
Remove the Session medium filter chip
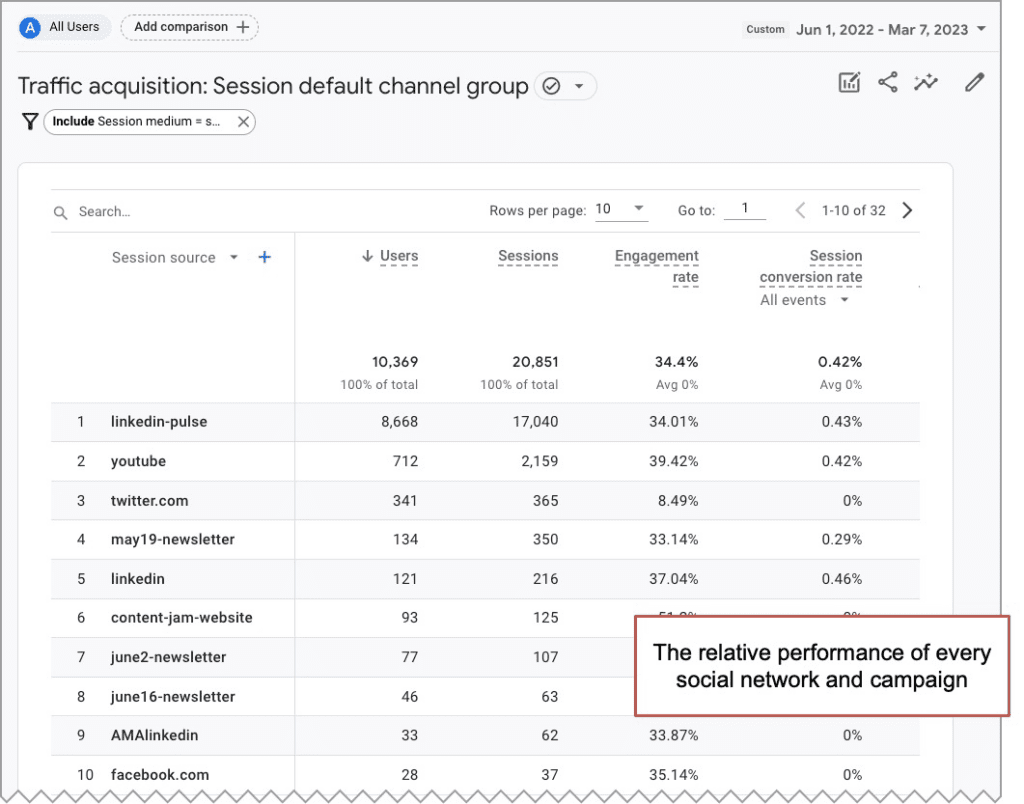point(243,121)
